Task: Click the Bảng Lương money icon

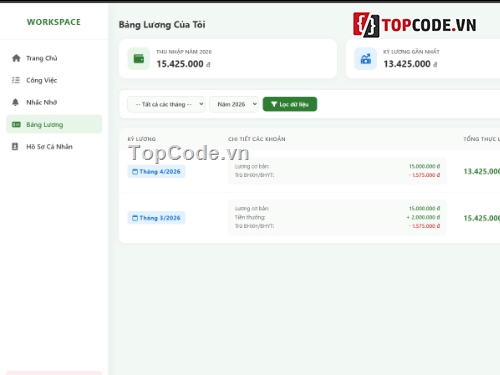Action: point(16,124)
